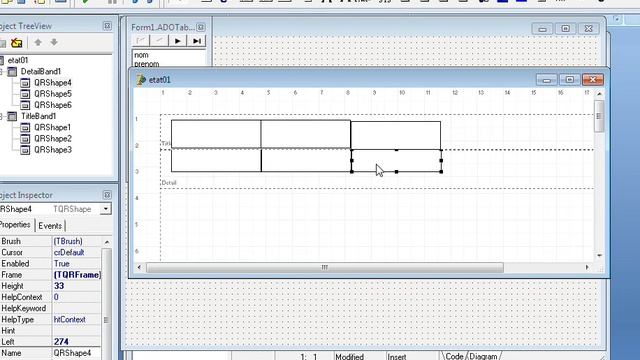Switch to the Code tab
The image size is (640, 360).
[x=454, y=356]
